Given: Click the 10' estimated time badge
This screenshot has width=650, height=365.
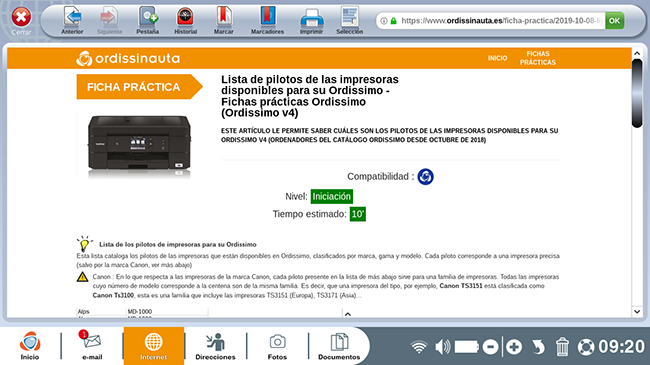Looking at the screenshot, I should (358, 214).
